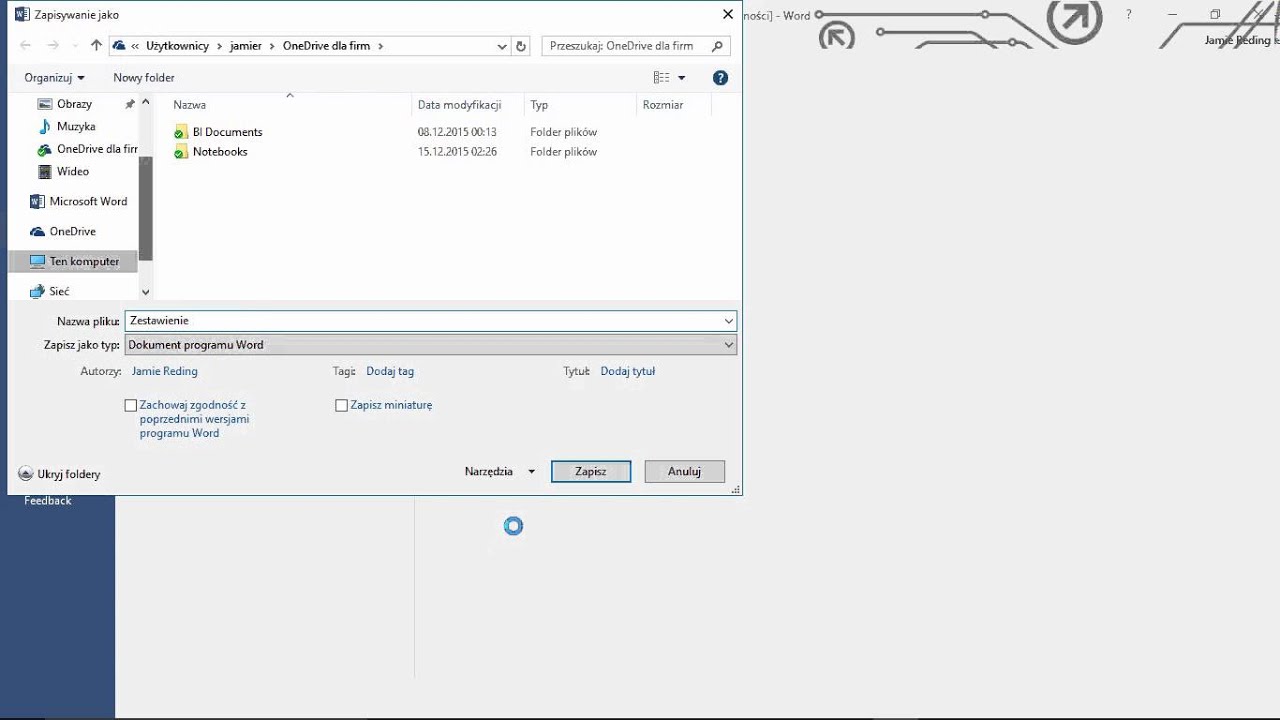This screenshot has width=1280, height=720.
Task: Go back with the navigation arrow
Action: point(26,46)
